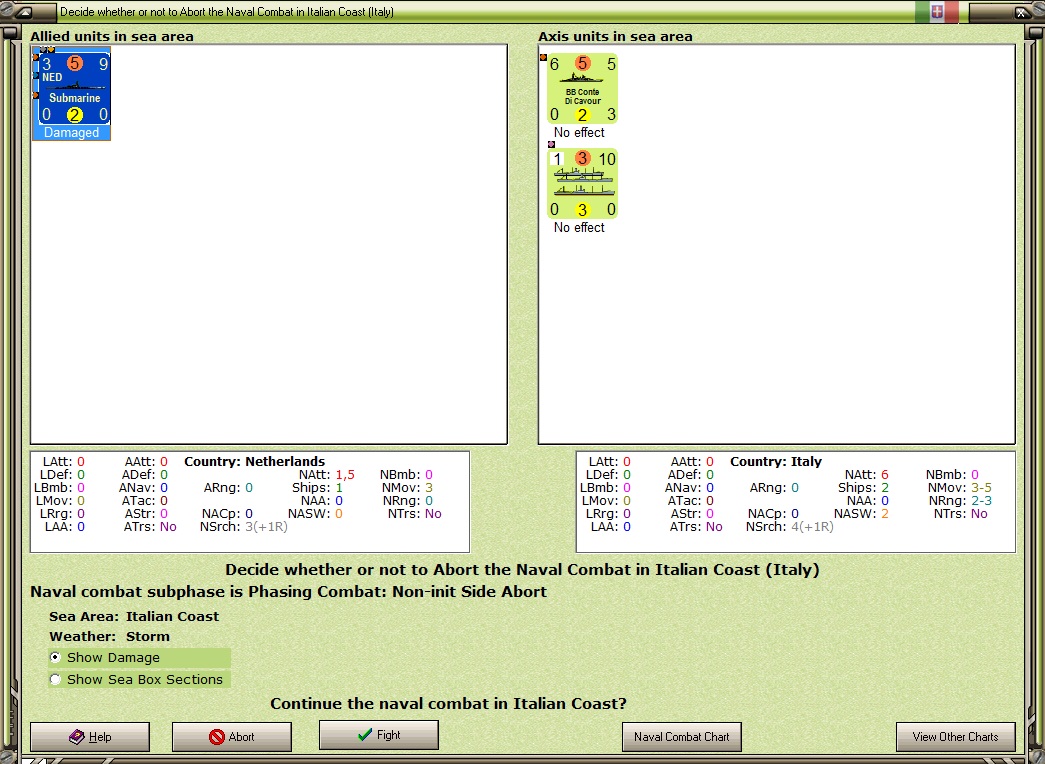Click the 'Axis units in sea area' heading
The height and width of the screenshot is (764, 1045).
(615, 37)
